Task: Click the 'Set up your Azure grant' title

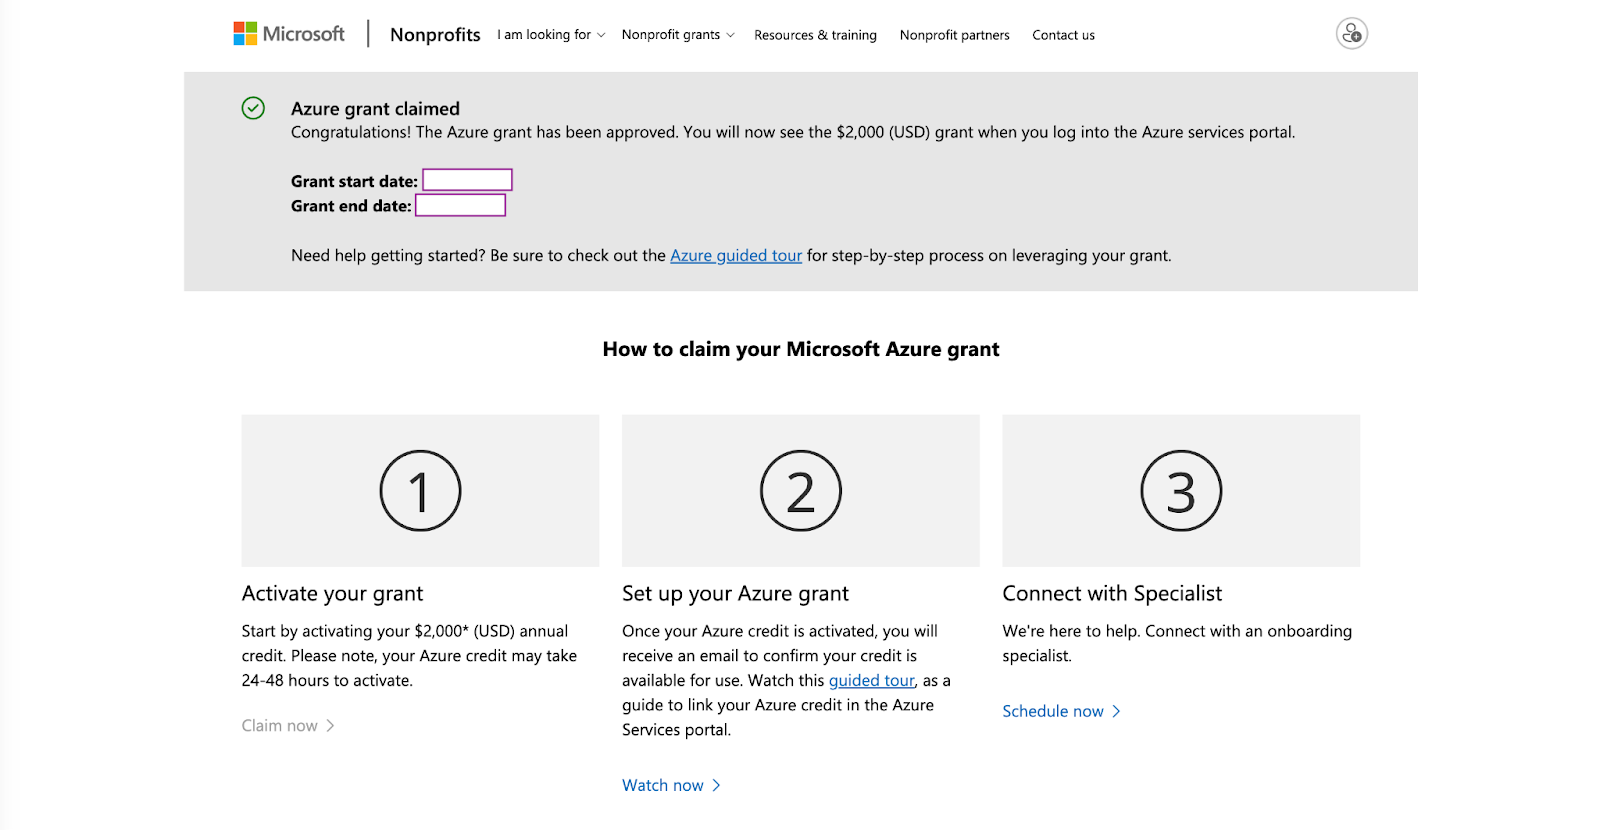Action: [x=735, y=594]
